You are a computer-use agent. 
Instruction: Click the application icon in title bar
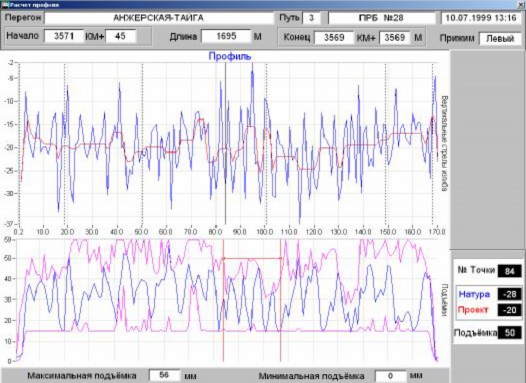click(5, 5)
